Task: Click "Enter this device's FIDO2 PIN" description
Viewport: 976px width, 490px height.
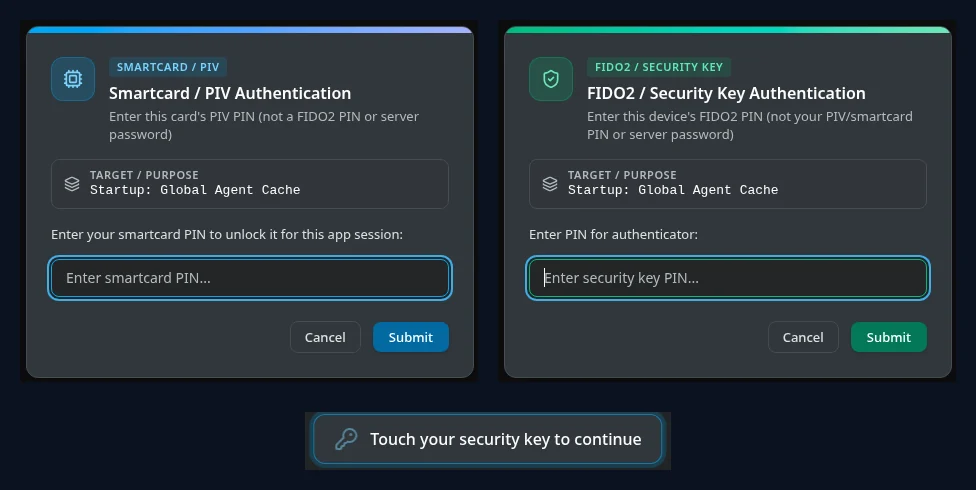Action: 749,125
